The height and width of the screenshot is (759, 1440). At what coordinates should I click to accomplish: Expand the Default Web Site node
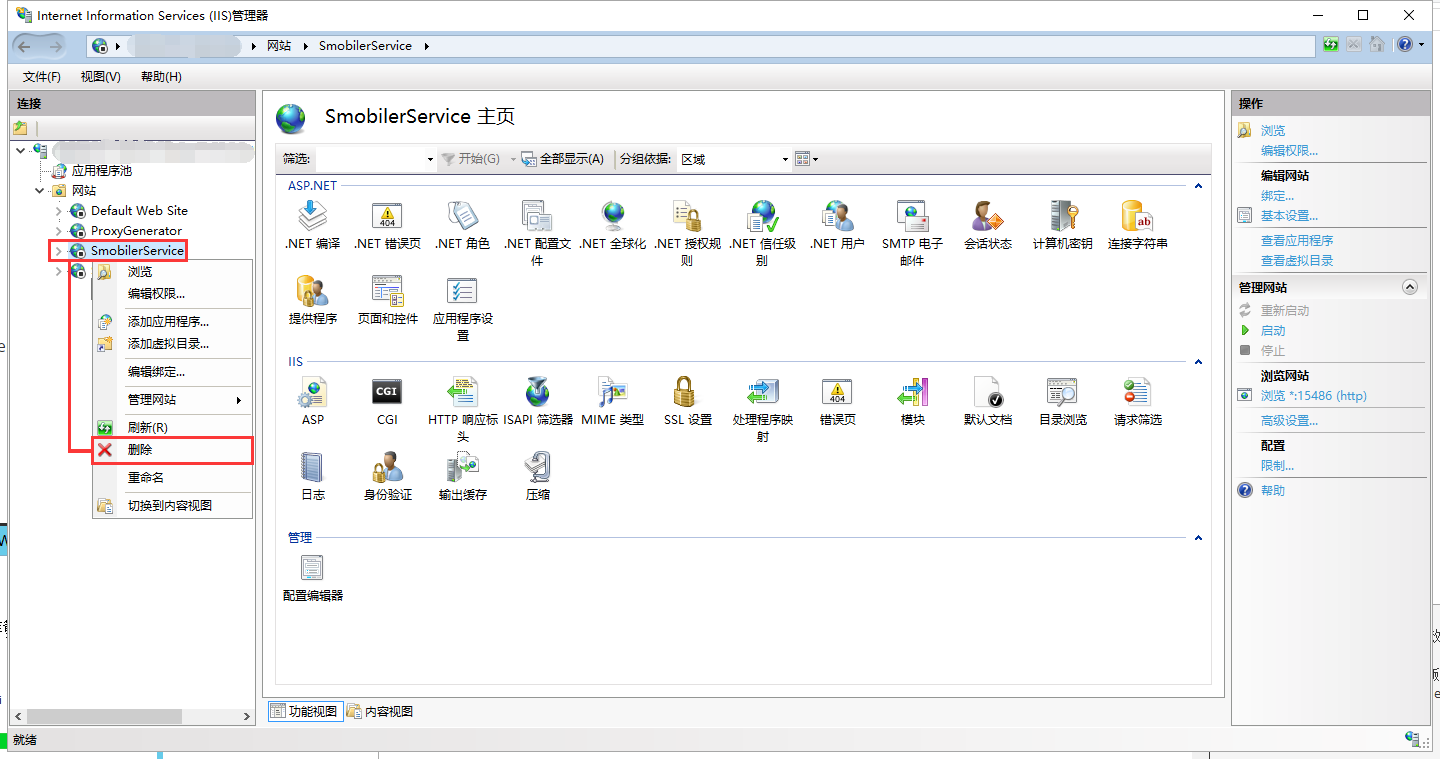point(58,211)
